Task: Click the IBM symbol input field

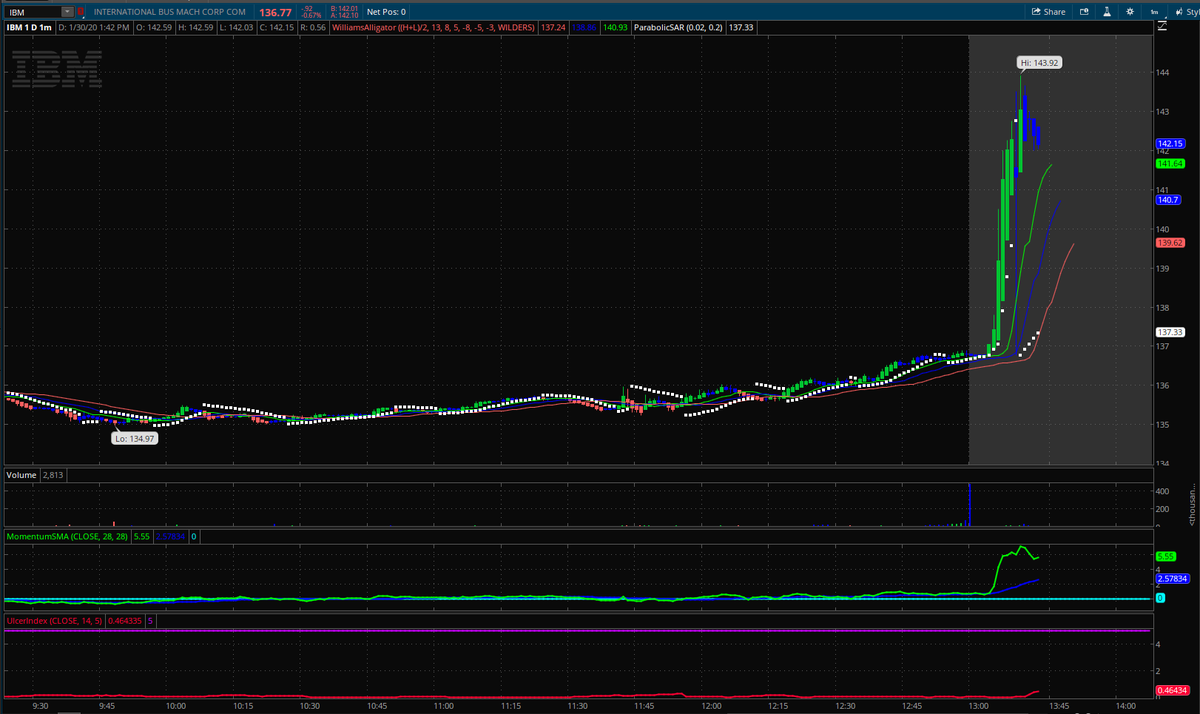Action: pos(33,12)
